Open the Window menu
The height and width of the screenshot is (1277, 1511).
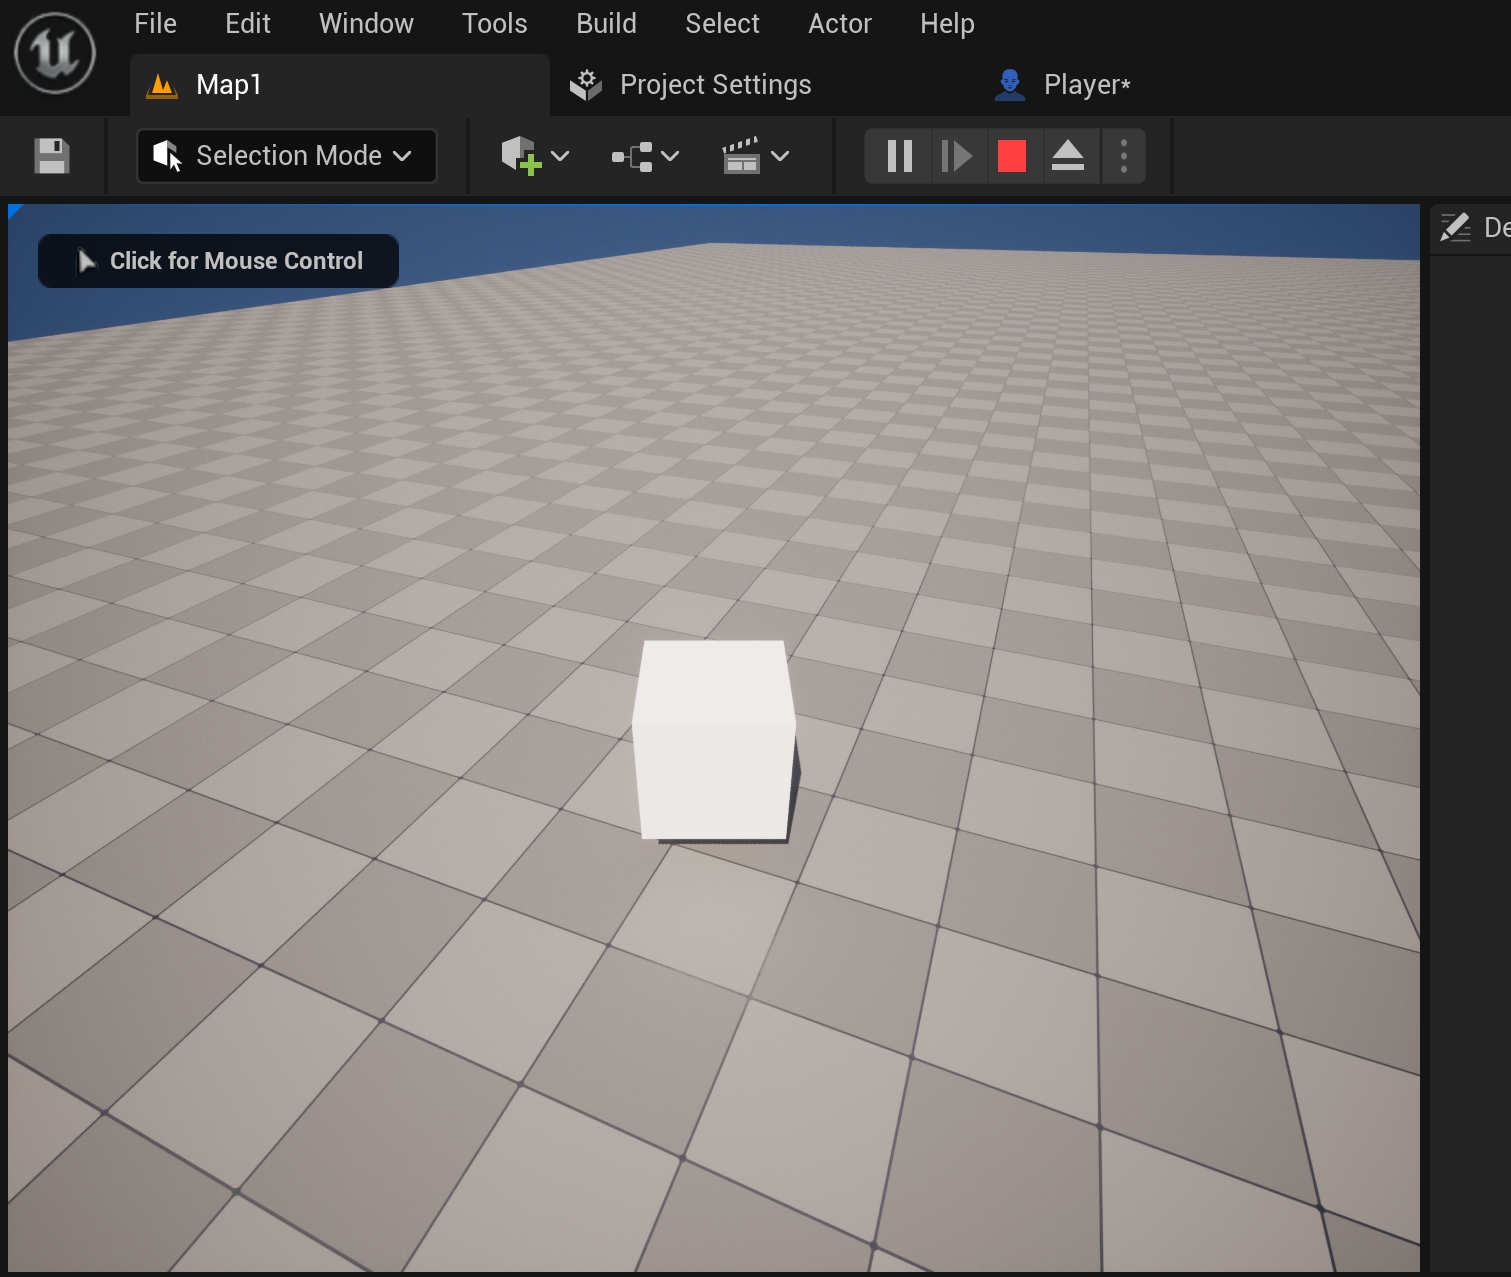click(366, 23)
